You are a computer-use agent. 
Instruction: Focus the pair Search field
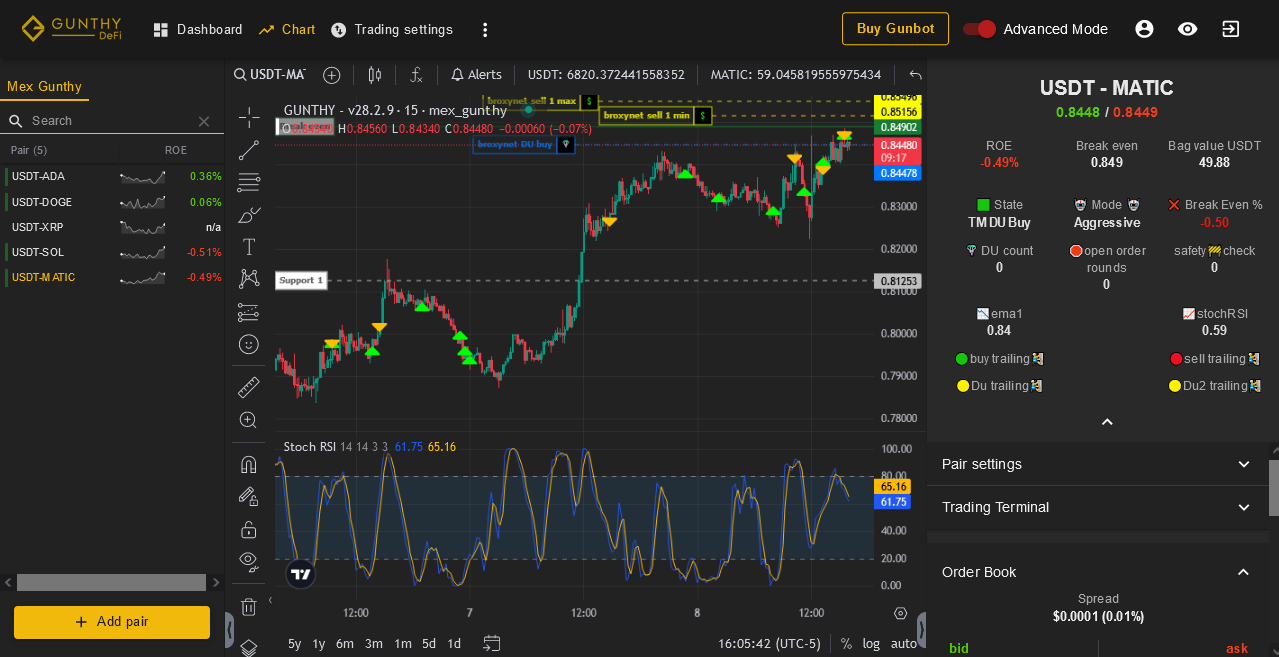112,121
